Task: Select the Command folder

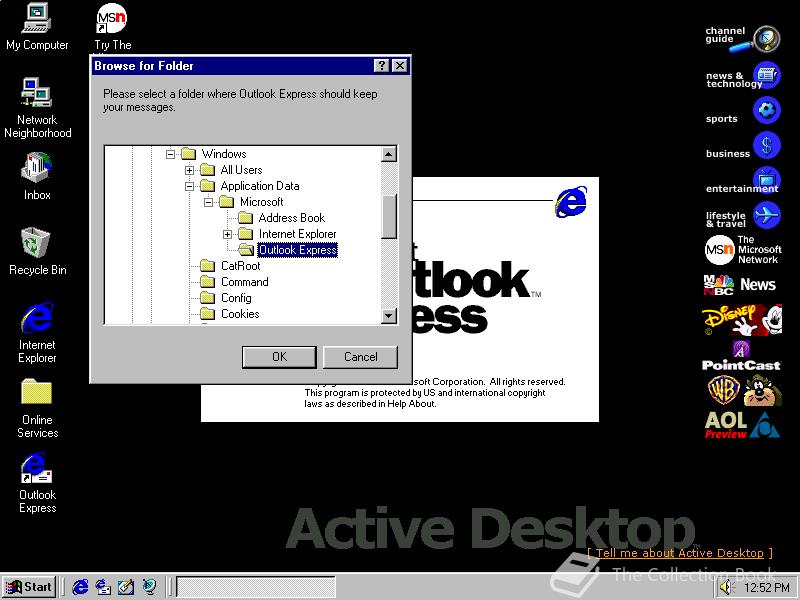Action: (244, 282)
